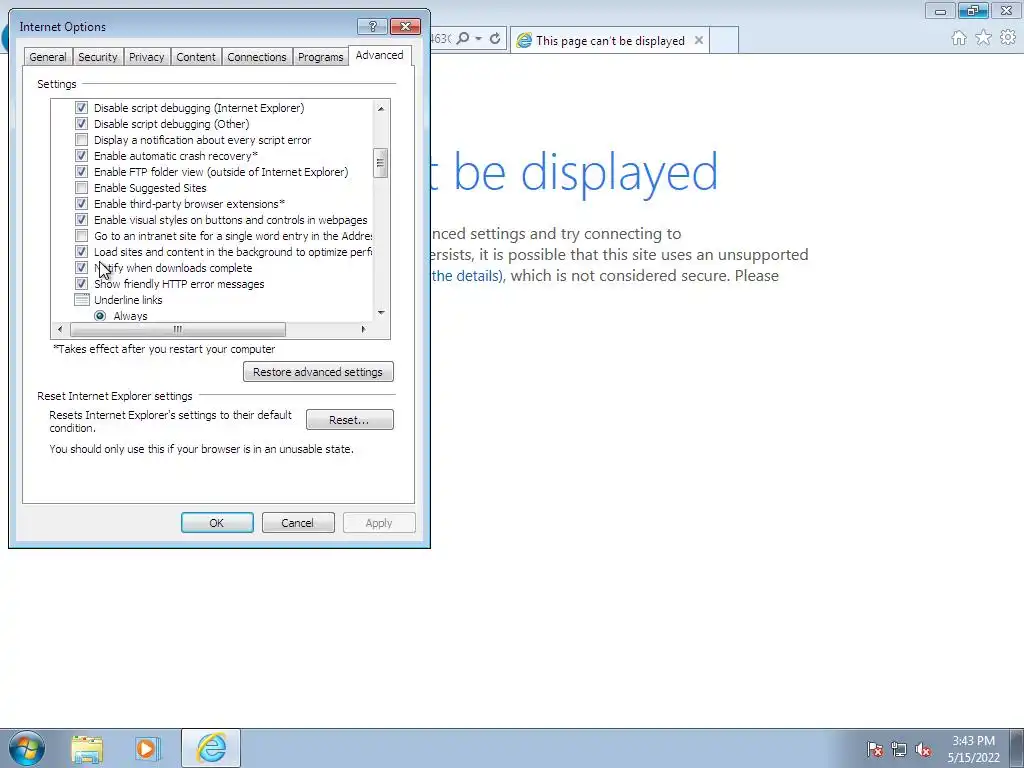Click the muted volume tray icon

(x=923, y=749)
